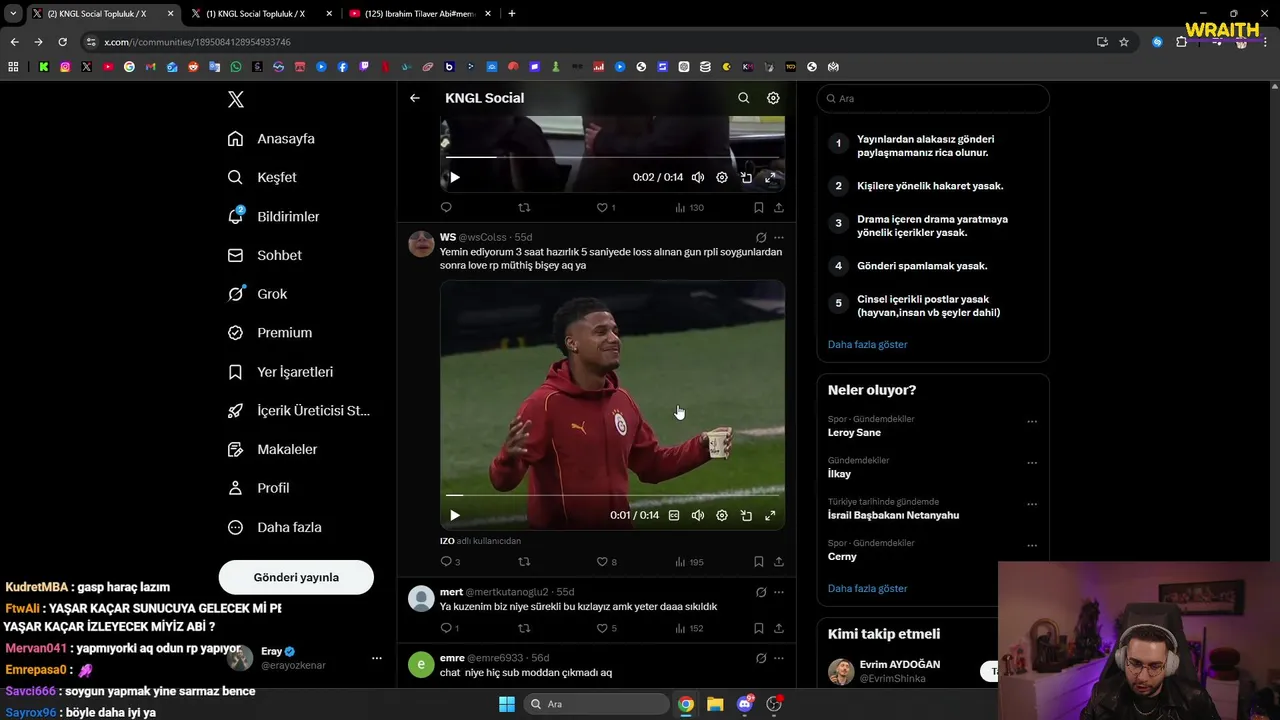This screenshot has height=720, width=1280.
Task: Open more options on WS post
Action: coord(779,238)
